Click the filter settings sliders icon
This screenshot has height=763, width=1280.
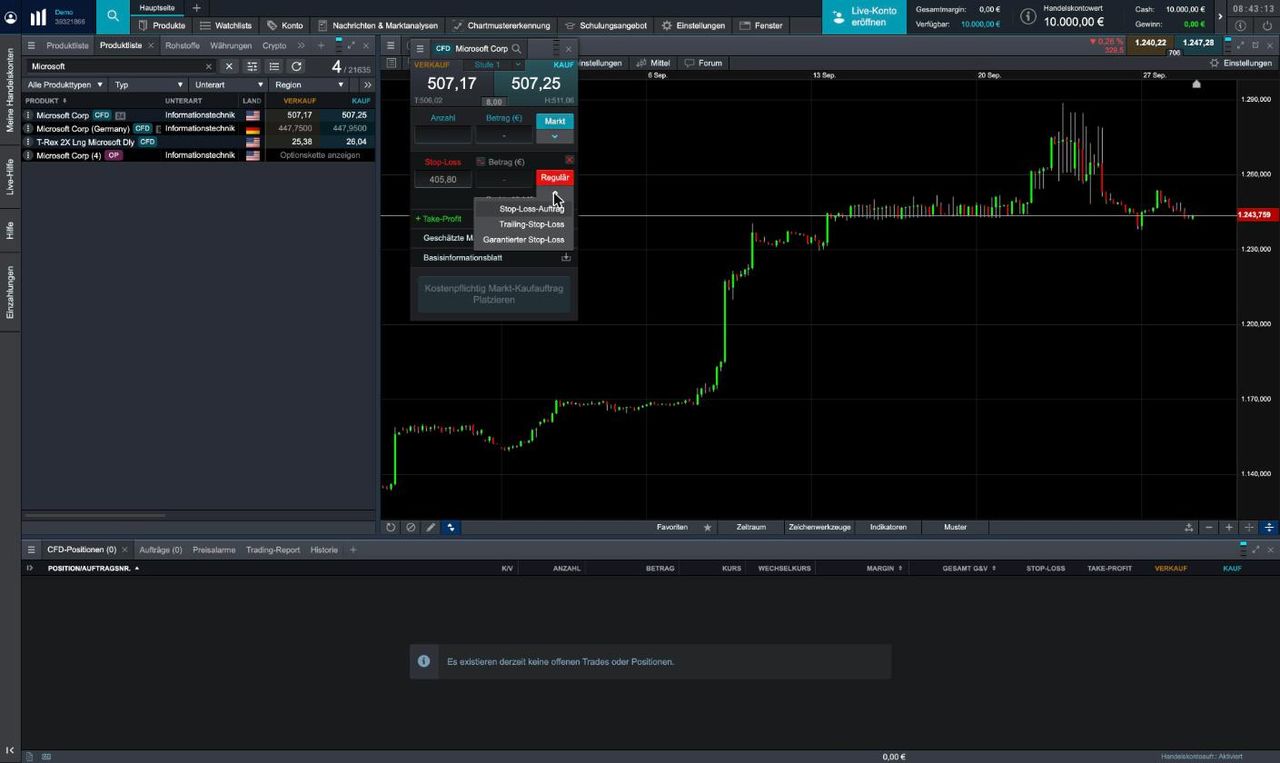click(x=252, y=66)
